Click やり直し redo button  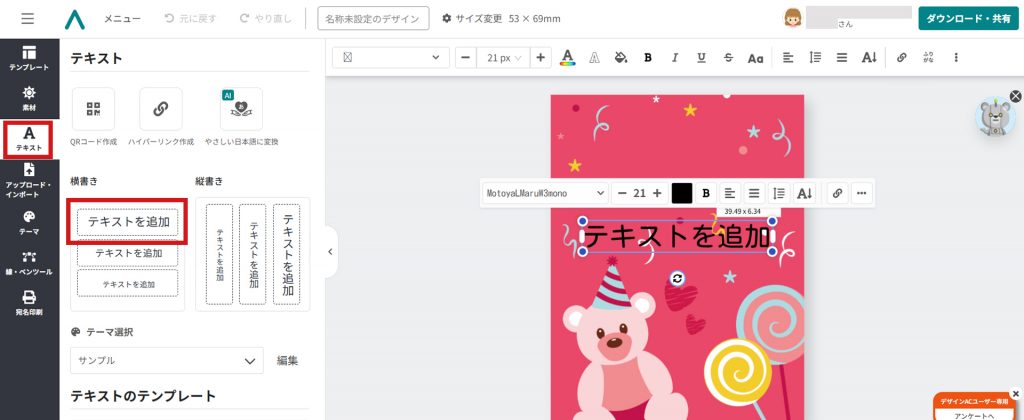(265, 19)
